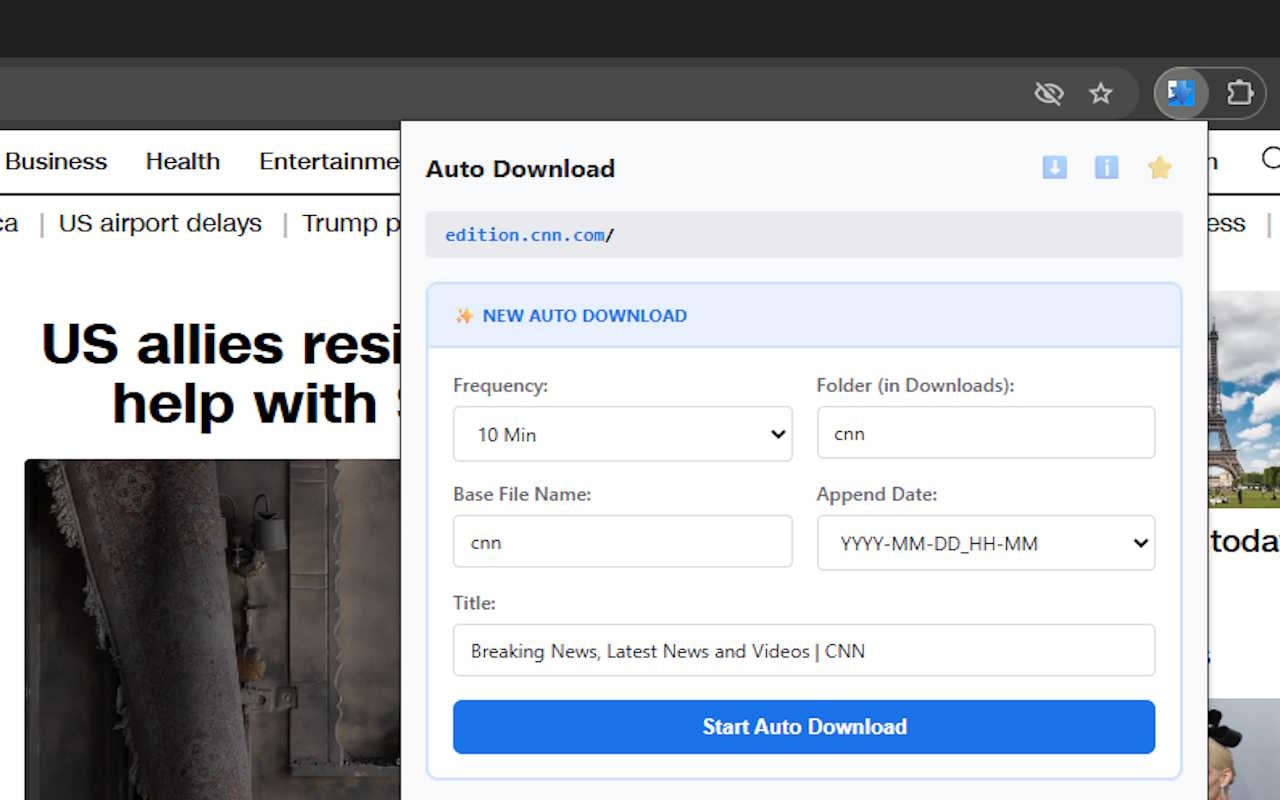Click the Auto Download extension icon in toolbar
This screenshot has height=800, width=1280.
tap(1181, 94)
